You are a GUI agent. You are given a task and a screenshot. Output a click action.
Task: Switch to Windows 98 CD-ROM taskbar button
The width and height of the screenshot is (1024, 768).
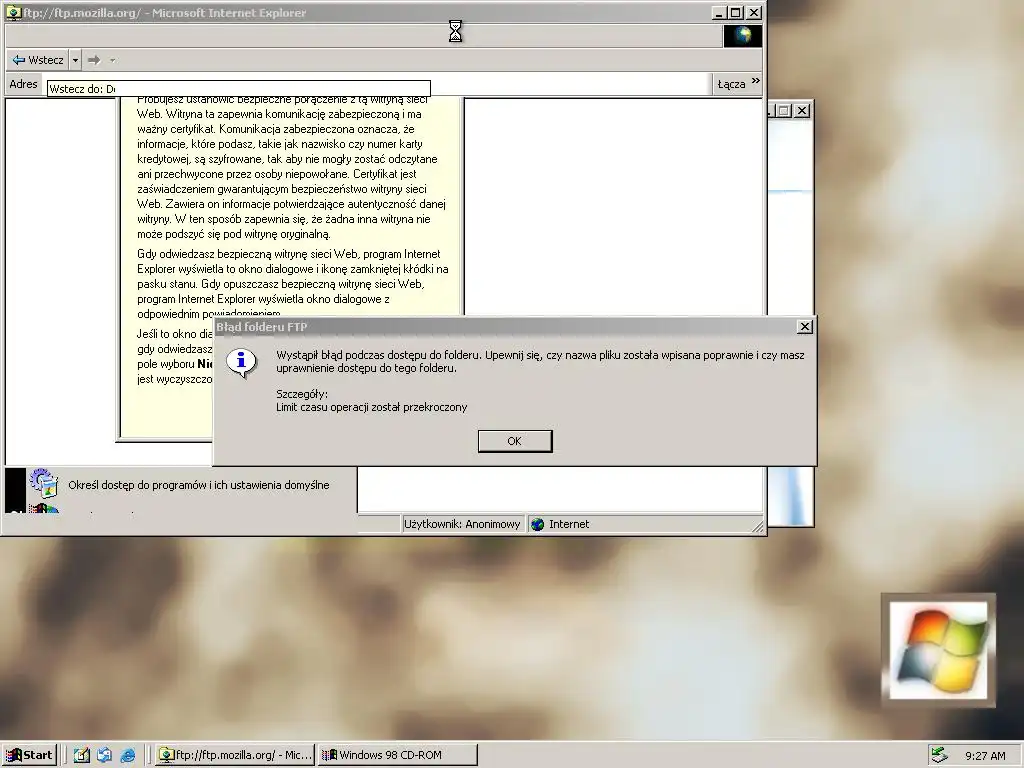tap(398, 755)
